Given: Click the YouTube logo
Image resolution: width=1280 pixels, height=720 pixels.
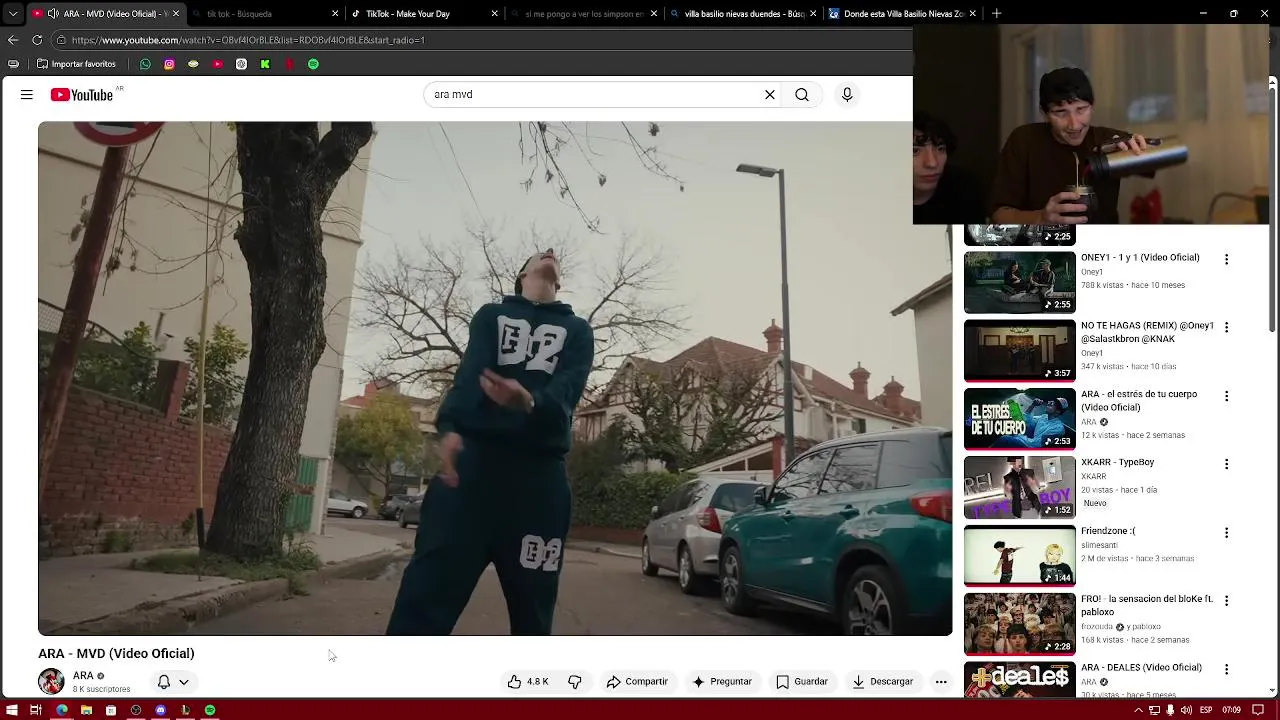Looking at the screenshot, I should 82,95.
